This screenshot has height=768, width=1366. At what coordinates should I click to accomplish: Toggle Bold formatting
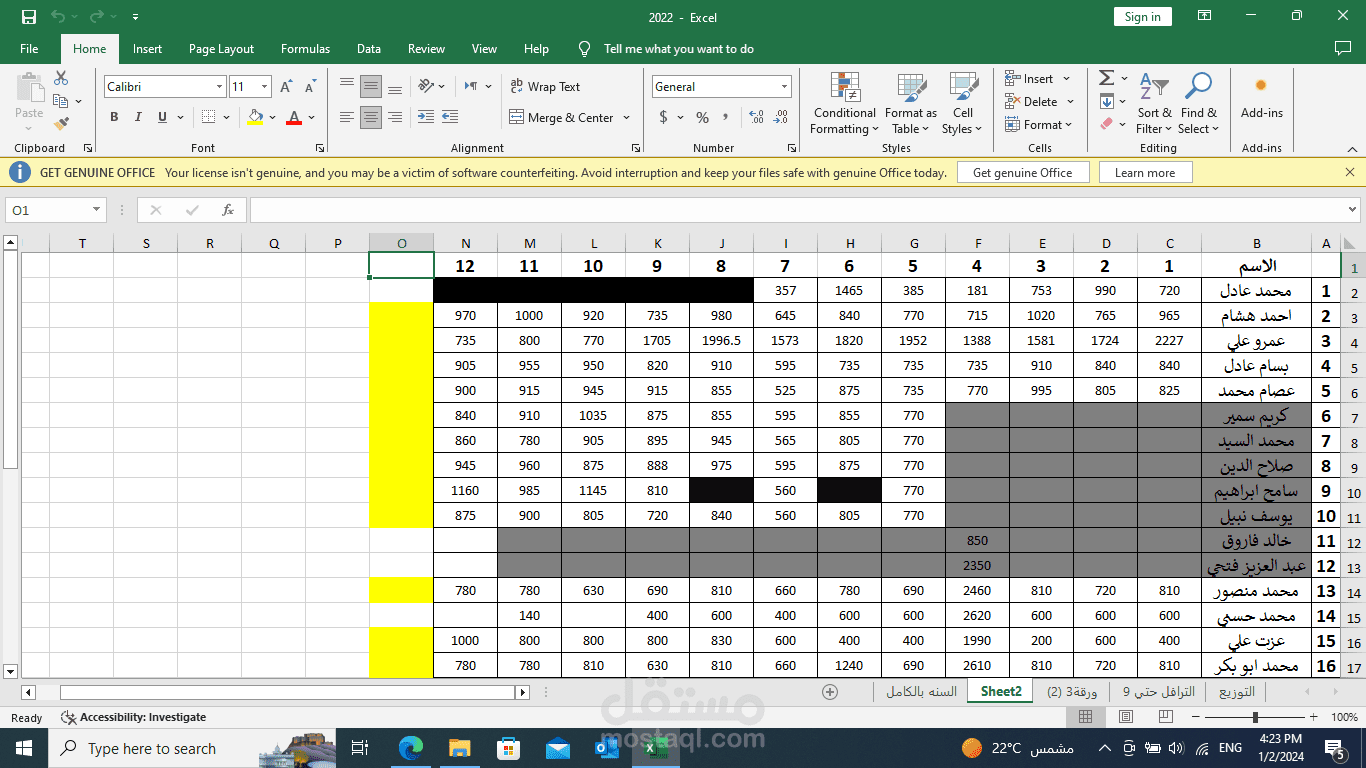pyautogui.click(x=114, y=117)
